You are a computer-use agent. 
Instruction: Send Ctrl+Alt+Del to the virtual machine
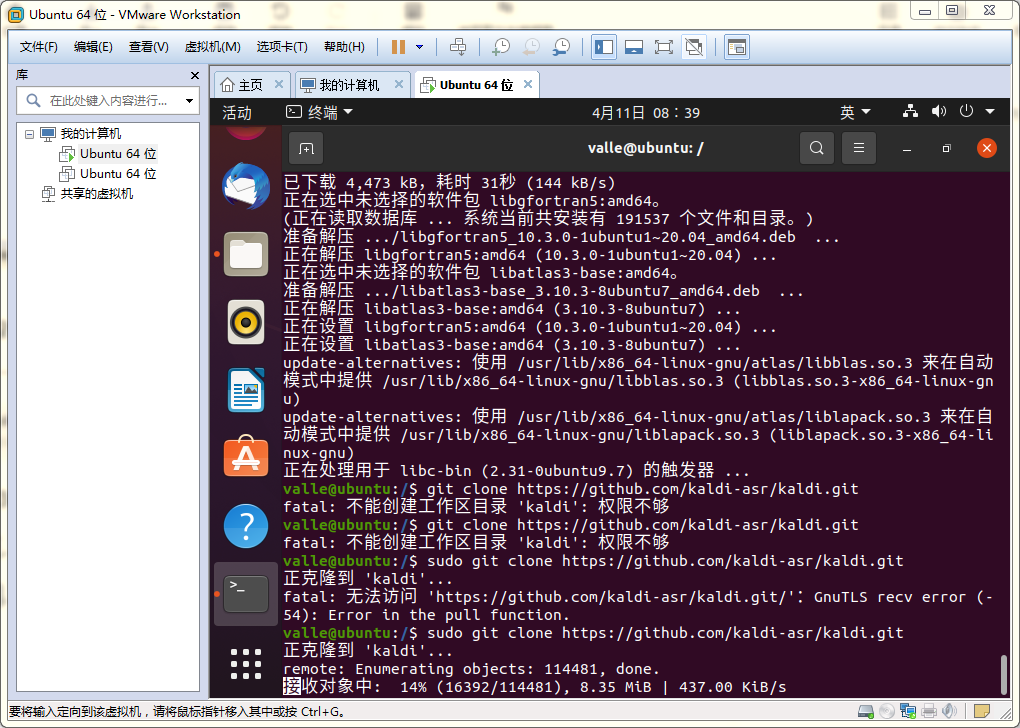(x=458, y=47)
